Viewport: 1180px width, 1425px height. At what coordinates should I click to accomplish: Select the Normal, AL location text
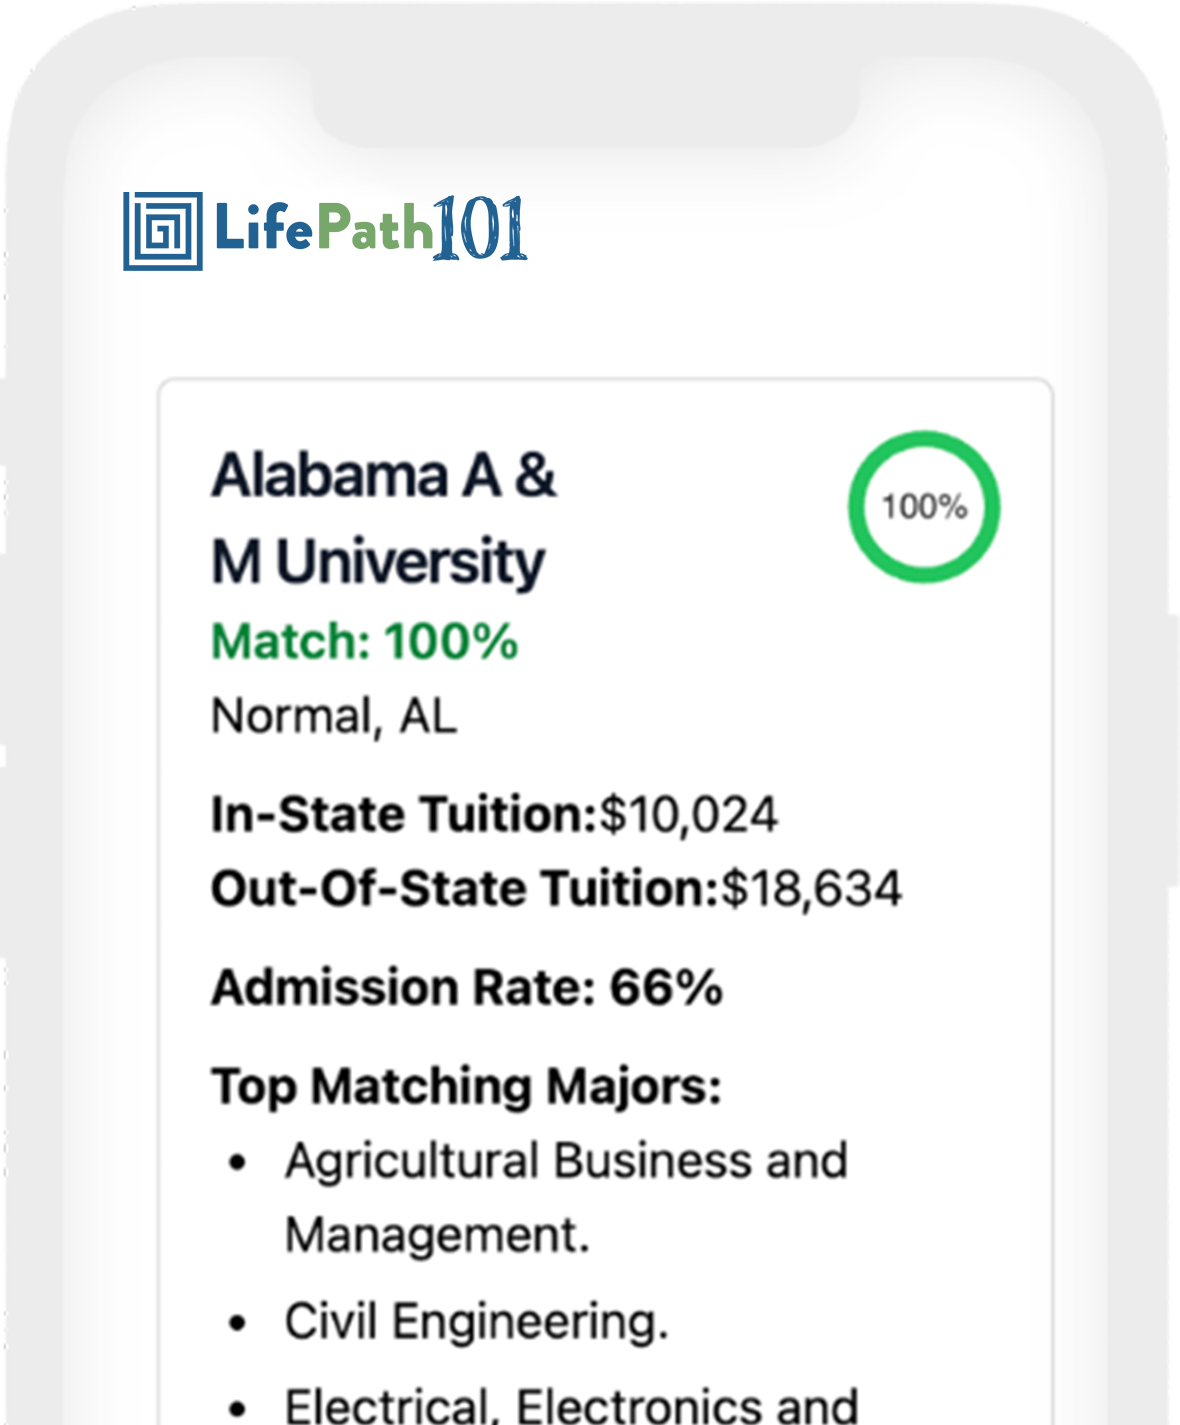[334, 716]
